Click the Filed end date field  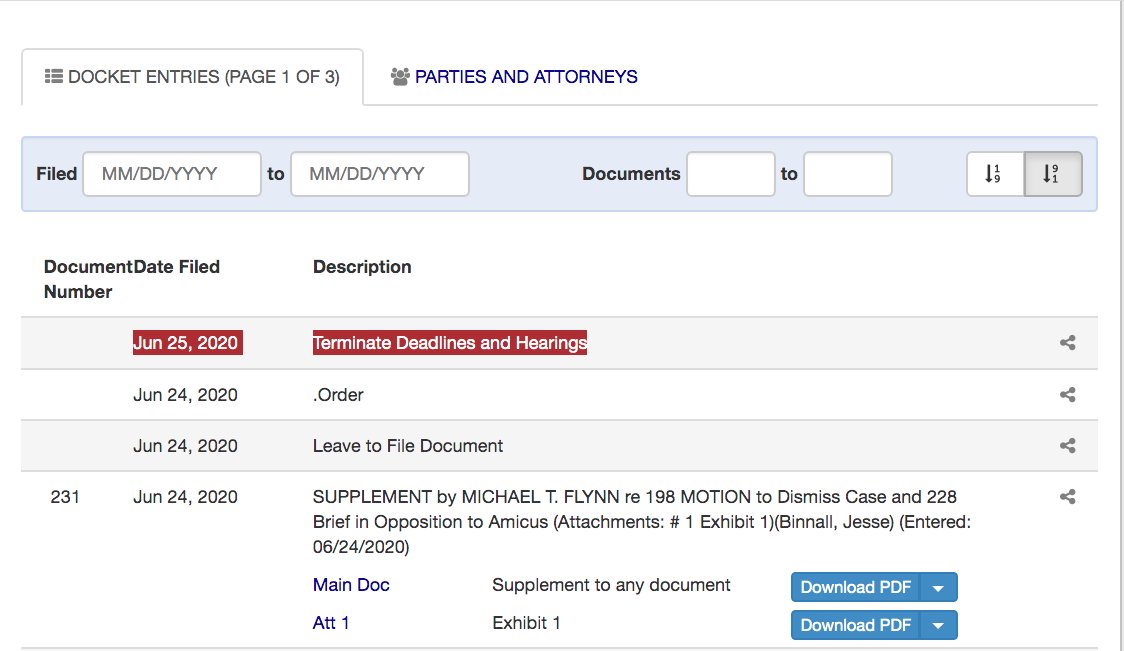[380, 174]
